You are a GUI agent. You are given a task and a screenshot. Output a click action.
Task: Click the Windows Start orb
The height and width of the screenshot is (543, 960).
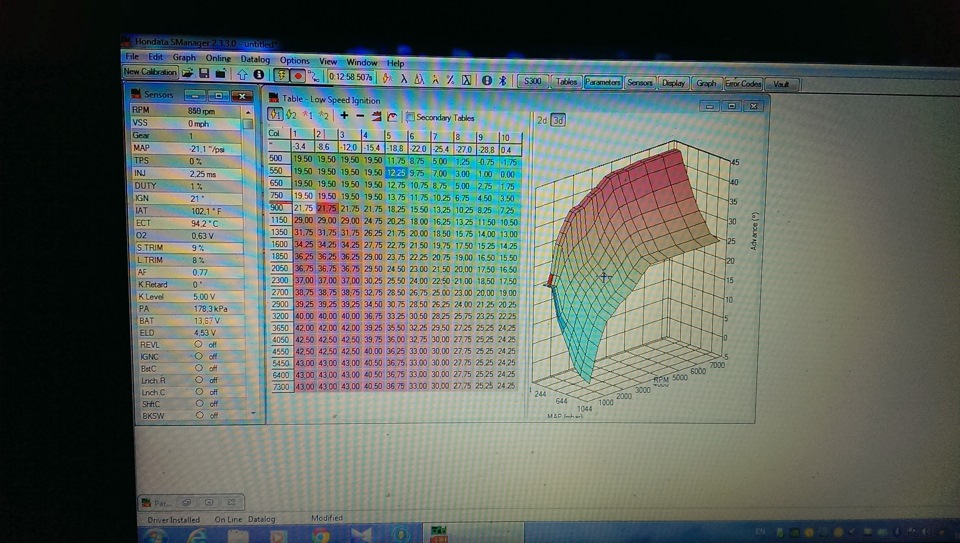(154, 536)
